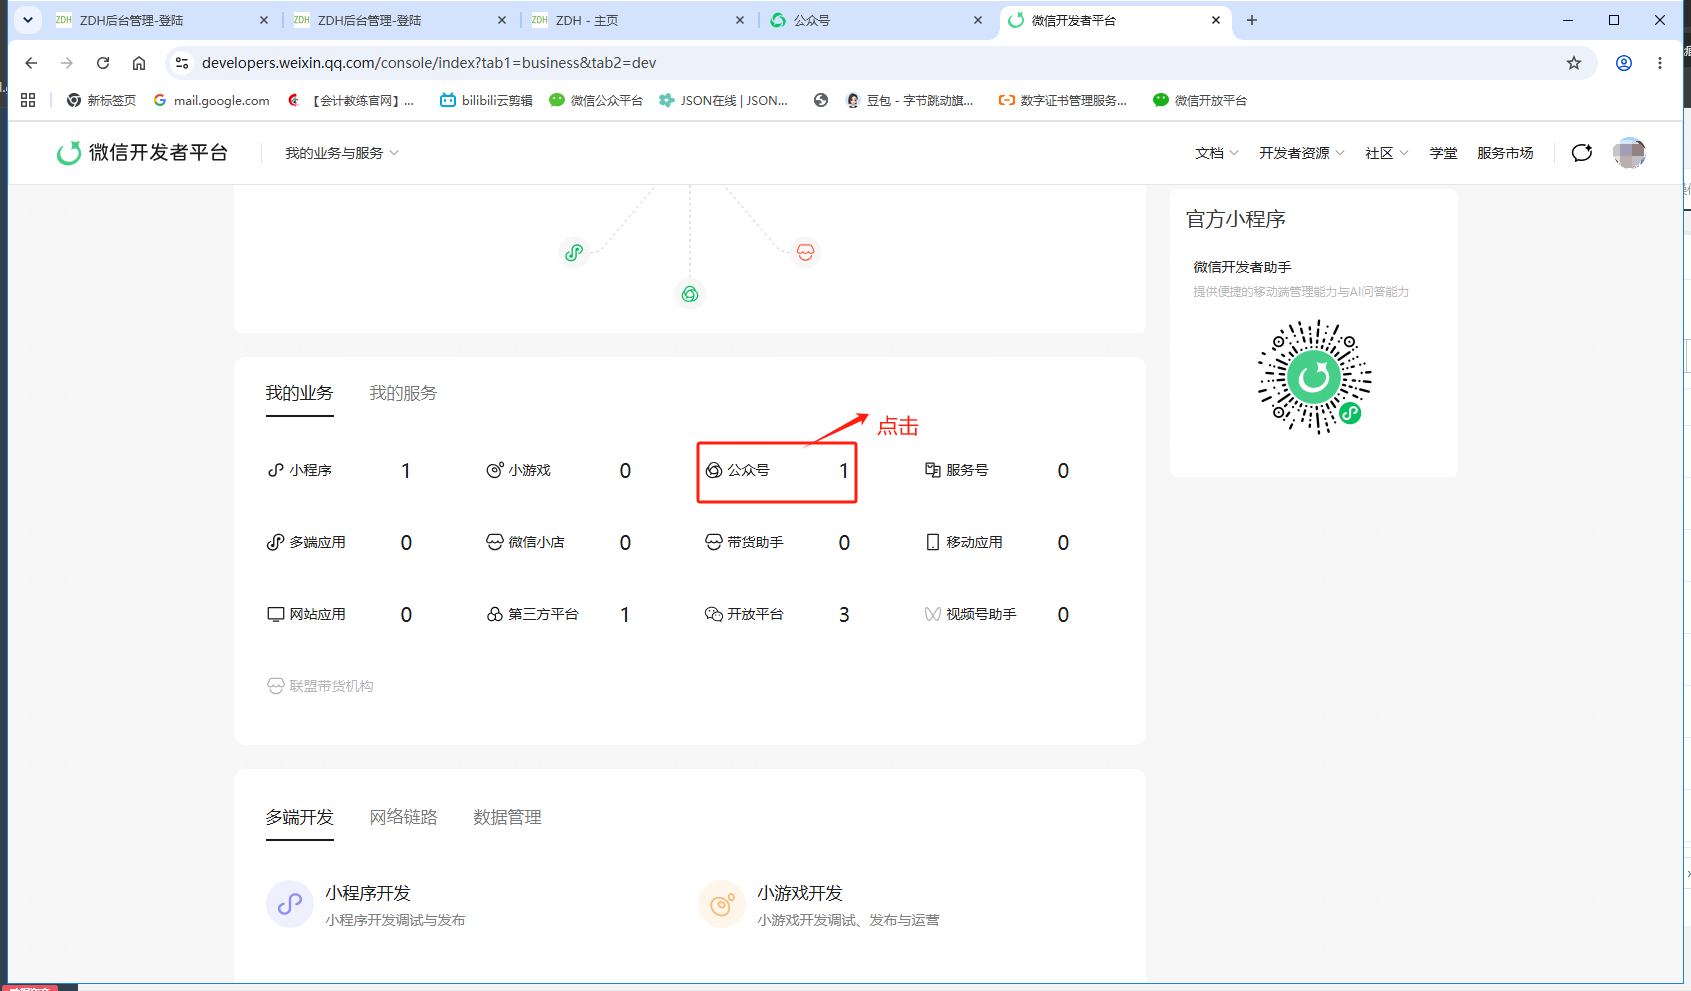This screenshot has height=991, width=1691.
Task: Select the 多端开发 tab
Action: tap(299, 817)
